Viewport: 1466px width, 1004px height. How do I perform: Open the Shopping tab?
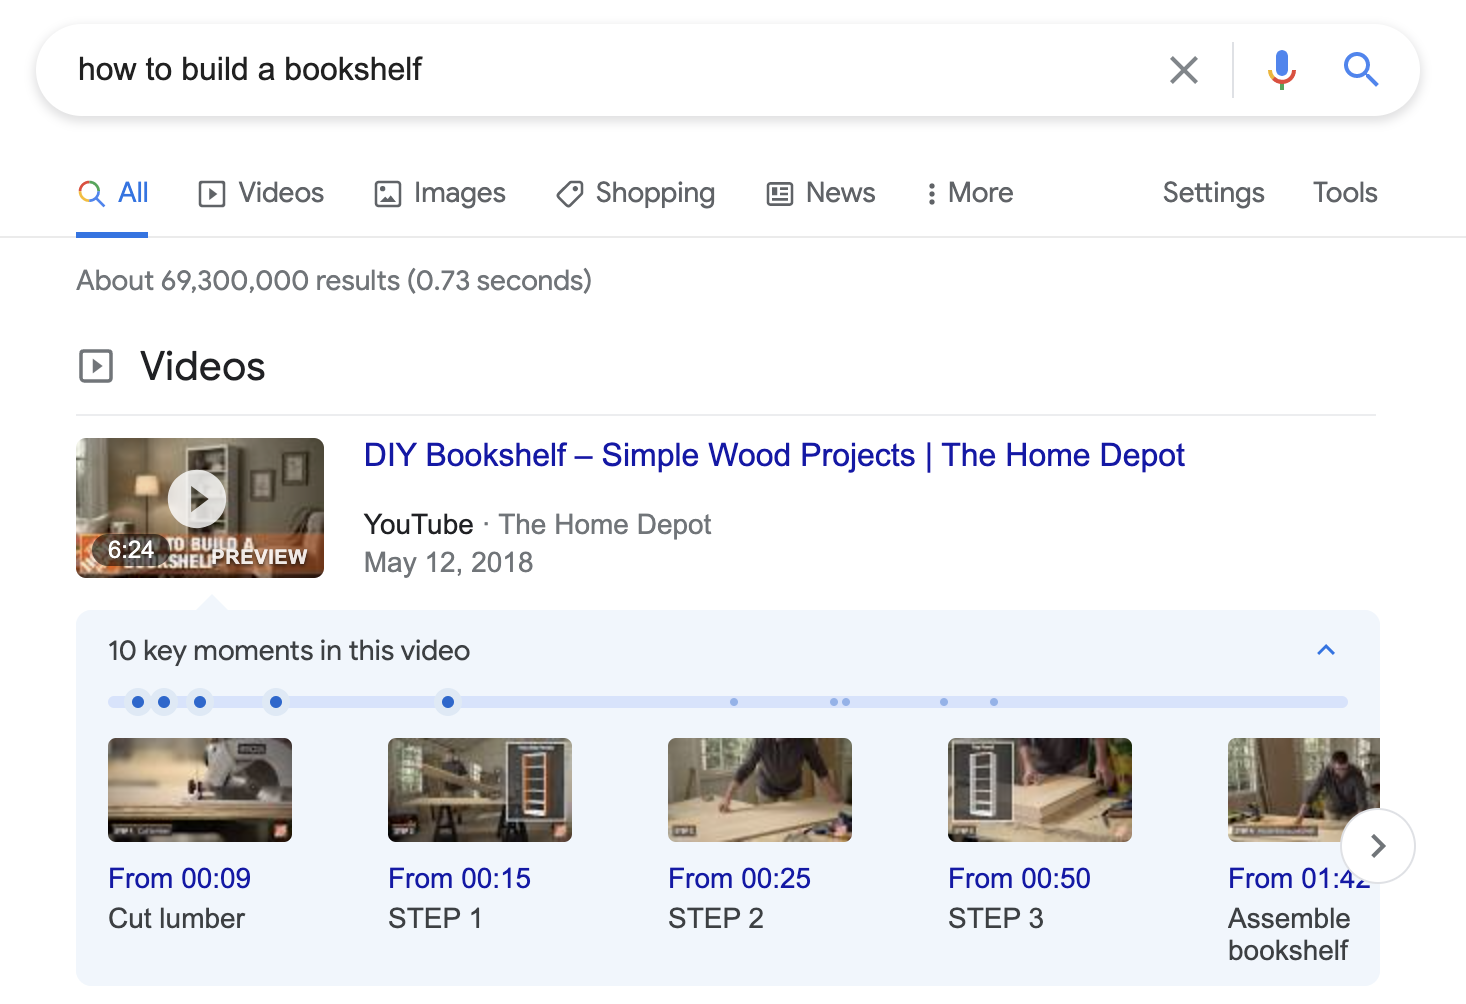coord(635,193)
